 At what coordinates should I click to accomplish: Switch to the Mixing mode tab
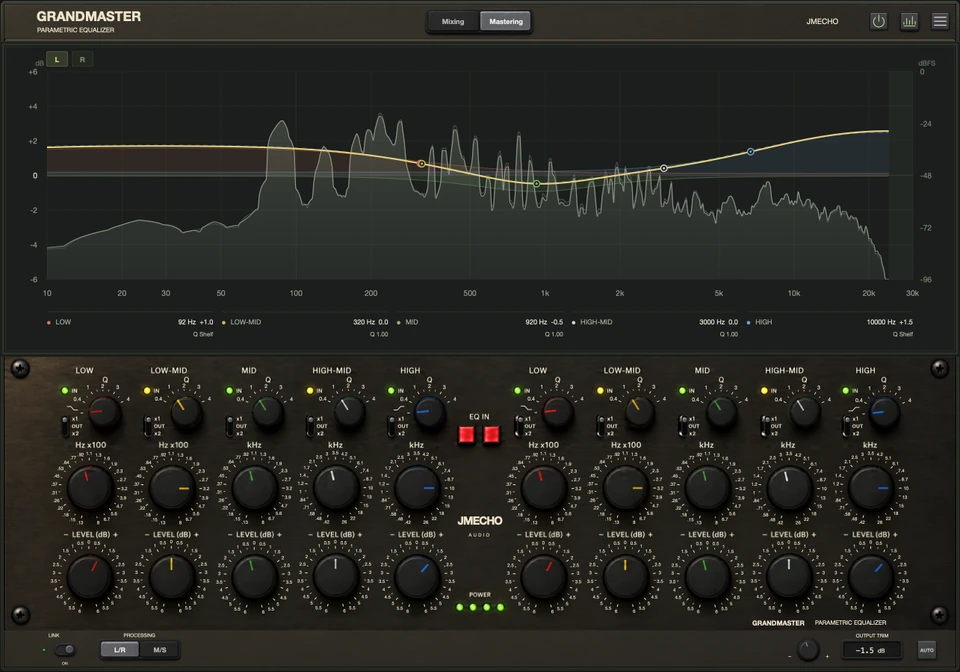[453, 21]
